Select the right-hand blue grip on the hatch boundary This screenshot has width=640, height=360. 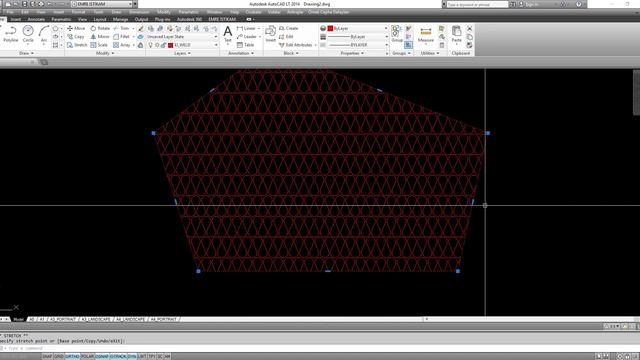488,133
